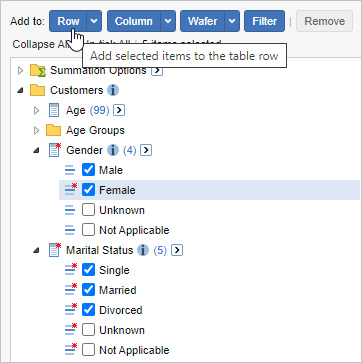
Task: Click the Marital Status field label
Action: pos(100,250)
